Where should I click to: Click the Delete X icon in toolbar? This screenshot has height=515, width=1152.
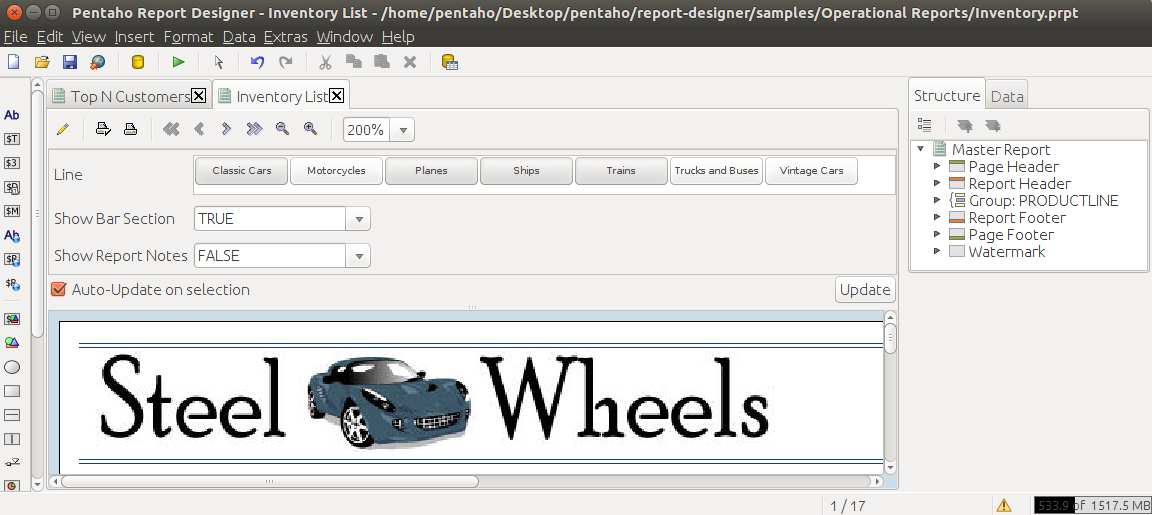click(410, 62)
